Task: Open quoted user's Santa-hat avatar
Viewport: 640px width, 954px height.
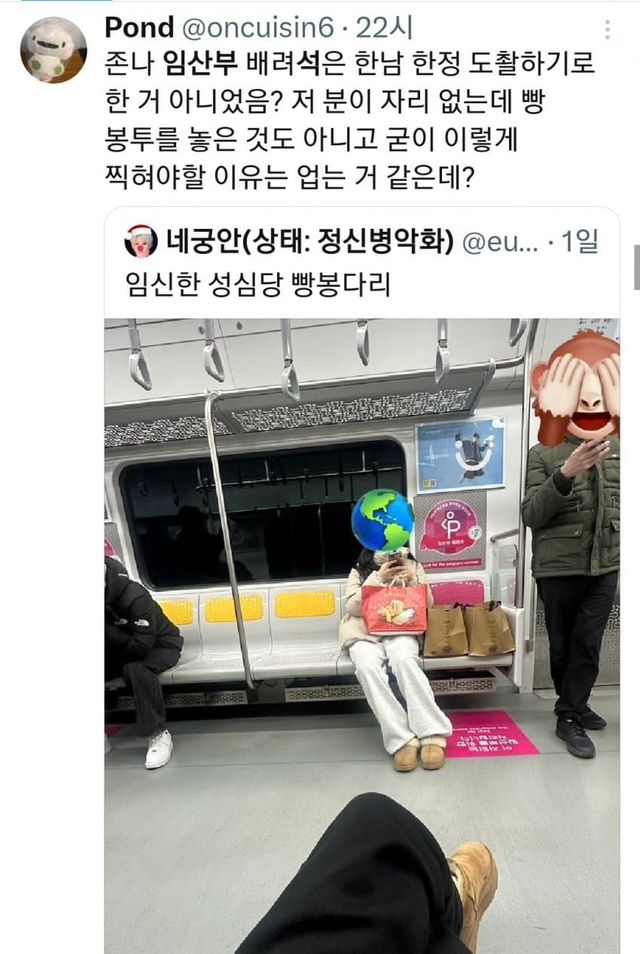Action: click(x=141, y=242)
